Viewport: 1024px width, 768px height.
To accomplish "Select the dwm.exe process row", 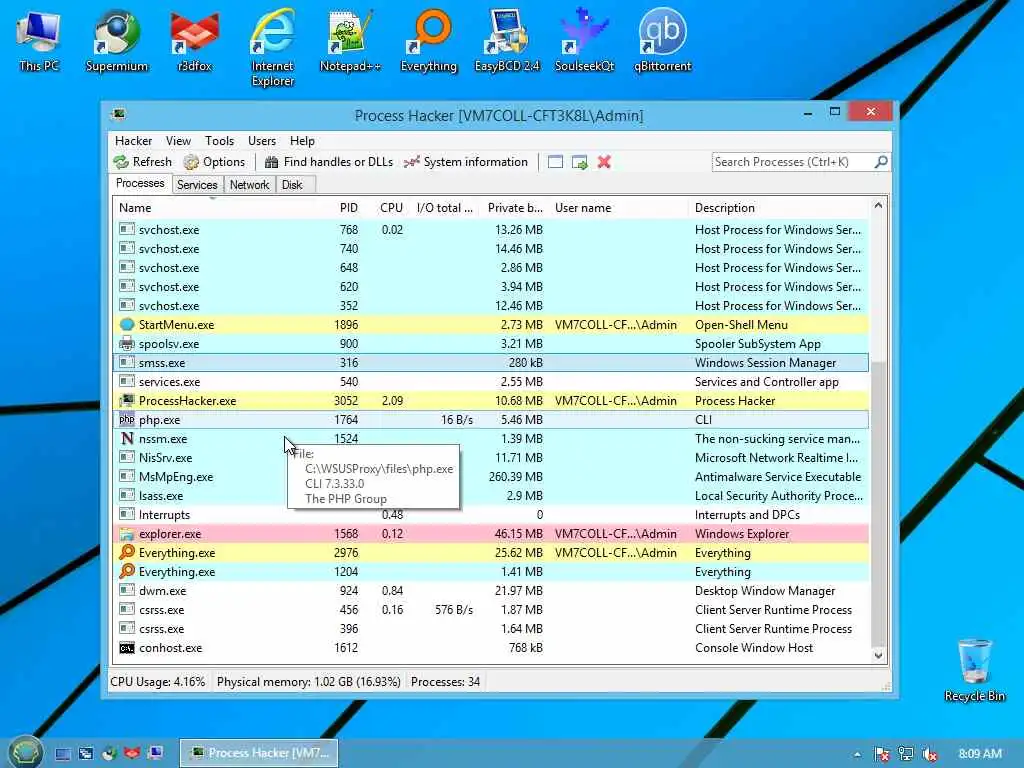I will [491, 590].
